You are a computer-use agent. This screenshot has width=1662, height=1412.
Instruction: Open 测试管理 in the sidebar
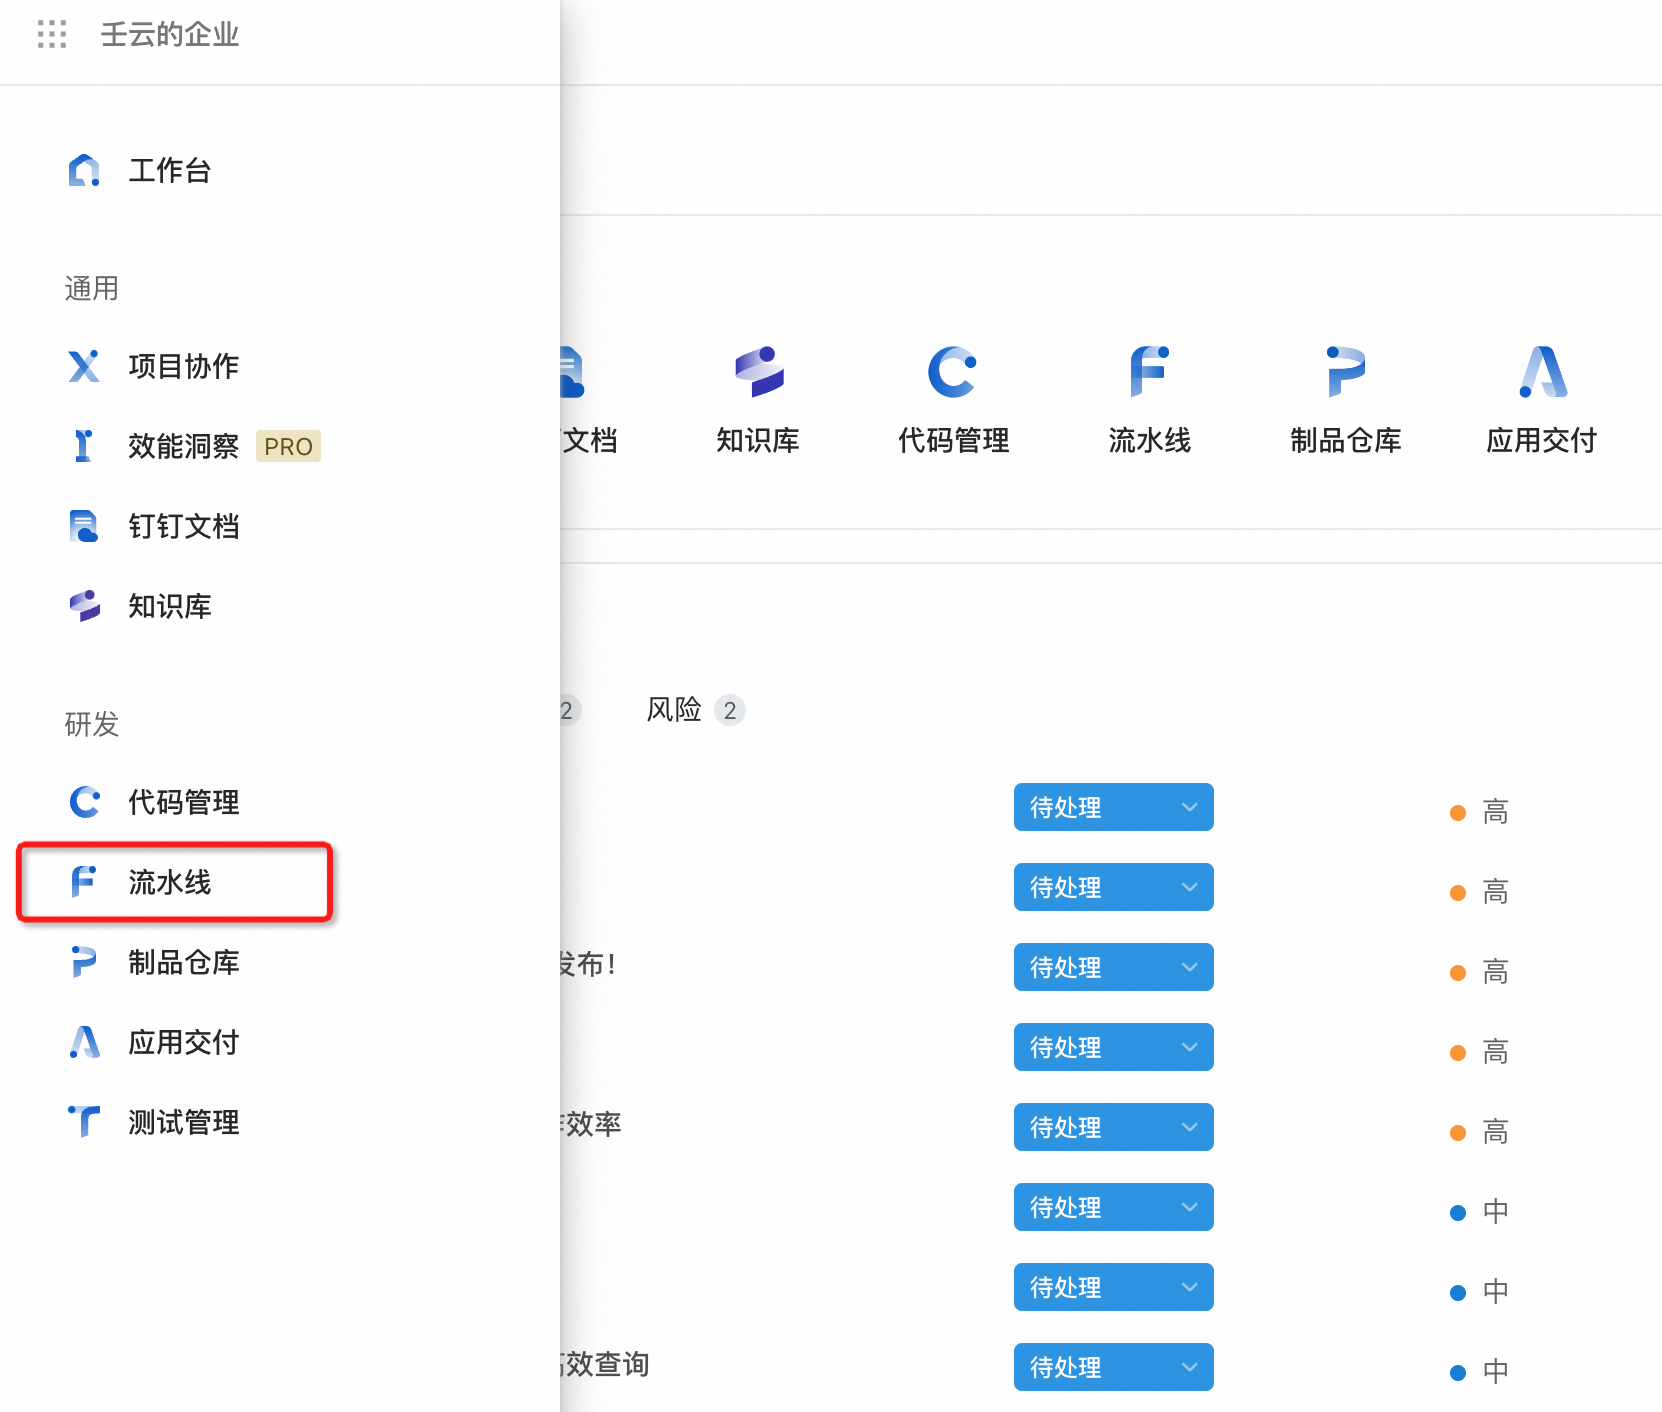click(182, 1122)
